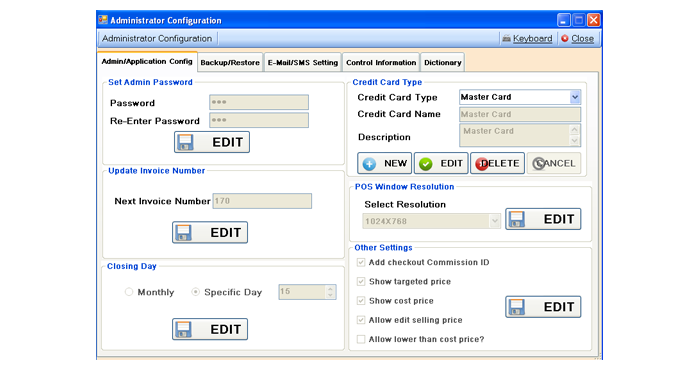Click Description scrollbar down arrow
Screen dimensions: 700x371
click(x=575, y=141)
